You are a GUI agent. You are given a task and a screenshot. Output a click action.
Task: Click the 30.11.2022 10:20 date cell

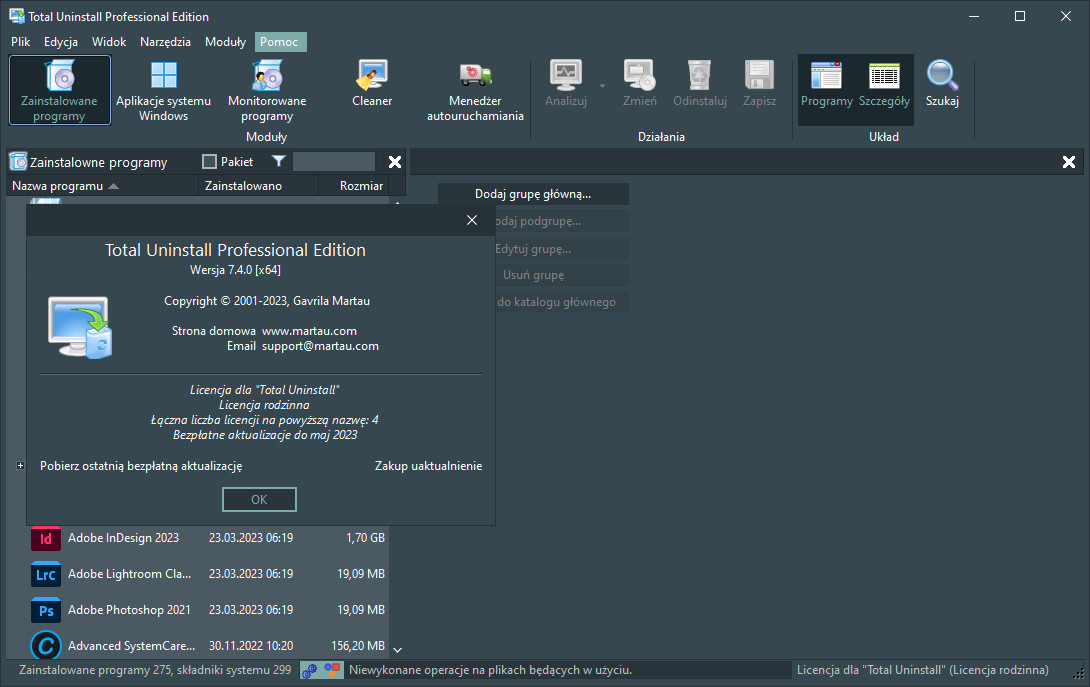pyautogui.click(x=251, y=646)
